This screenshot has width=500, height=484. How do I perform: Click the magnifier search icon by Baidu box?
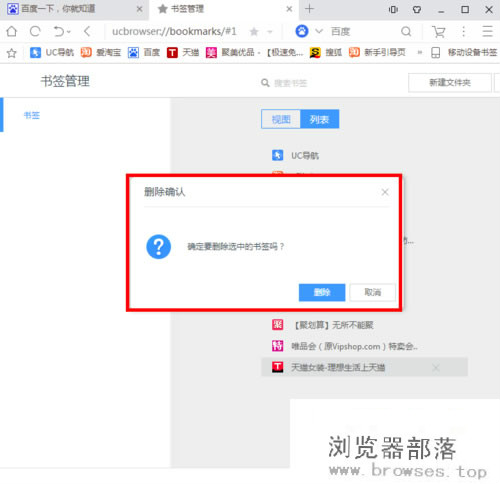pyautogui.click(x=406, y=32)
